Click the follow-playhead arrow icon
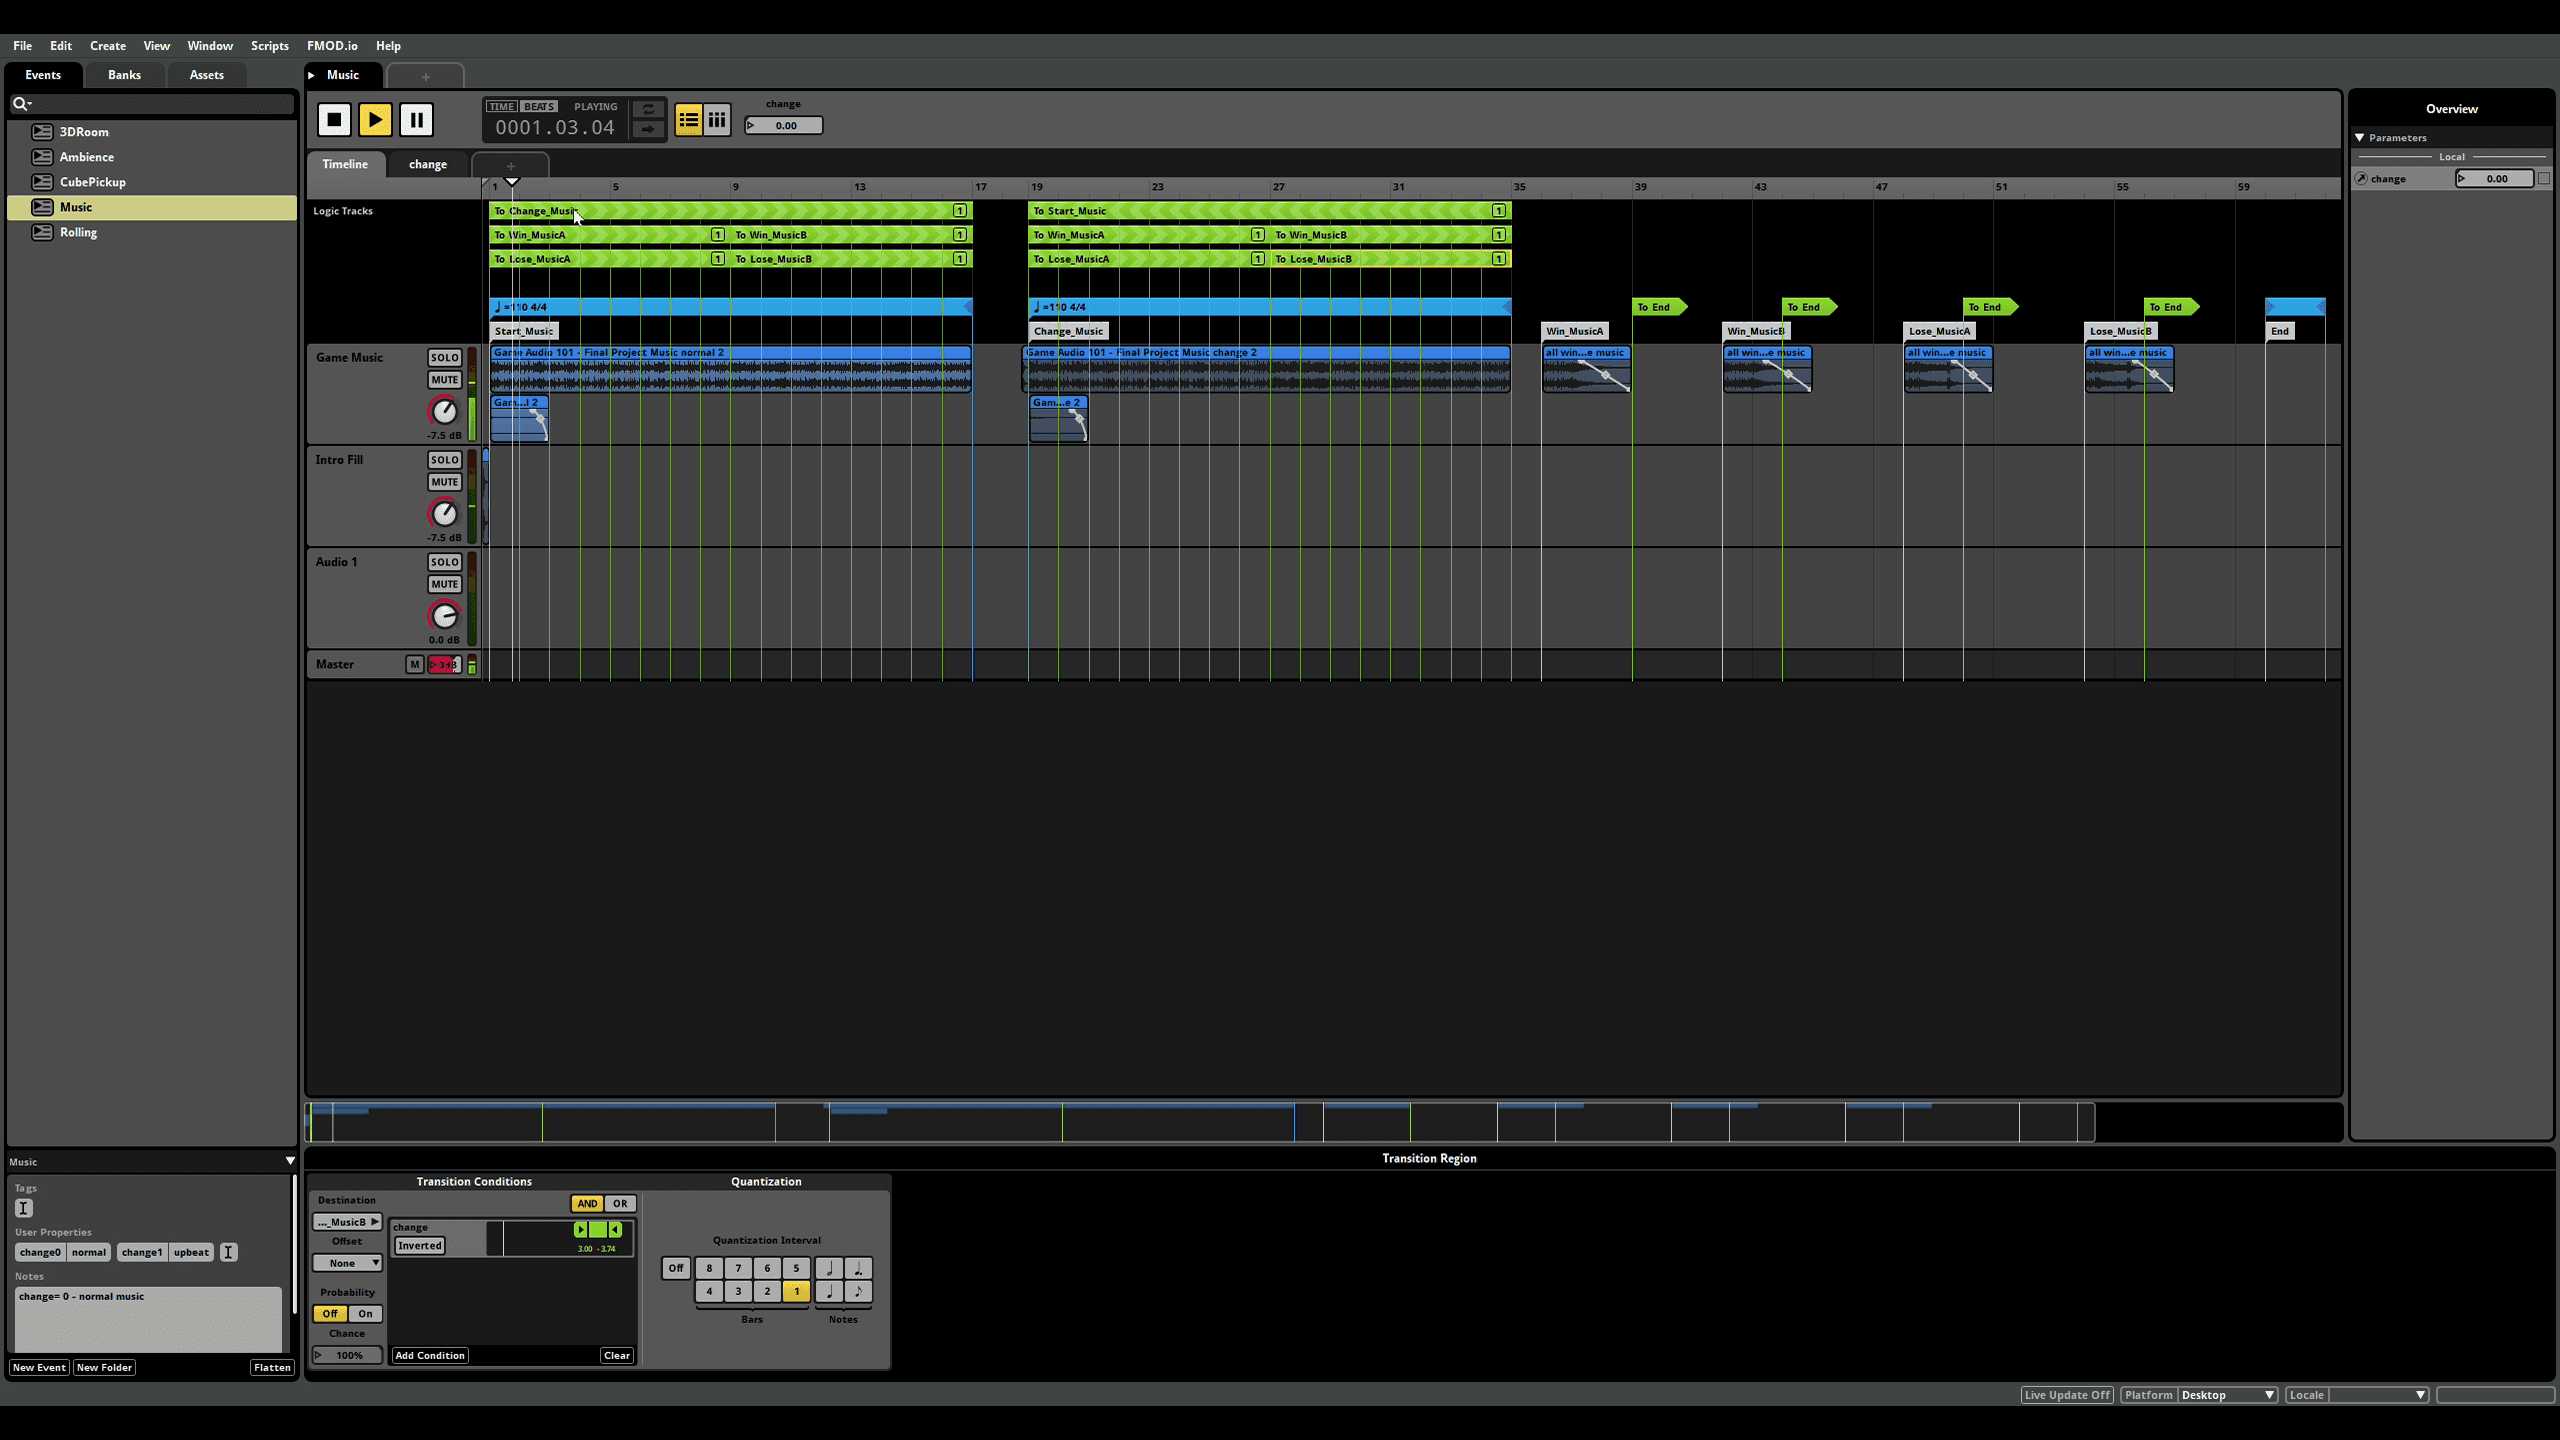This screenshot has width=2560, height=1440. (x=648, y=129)
